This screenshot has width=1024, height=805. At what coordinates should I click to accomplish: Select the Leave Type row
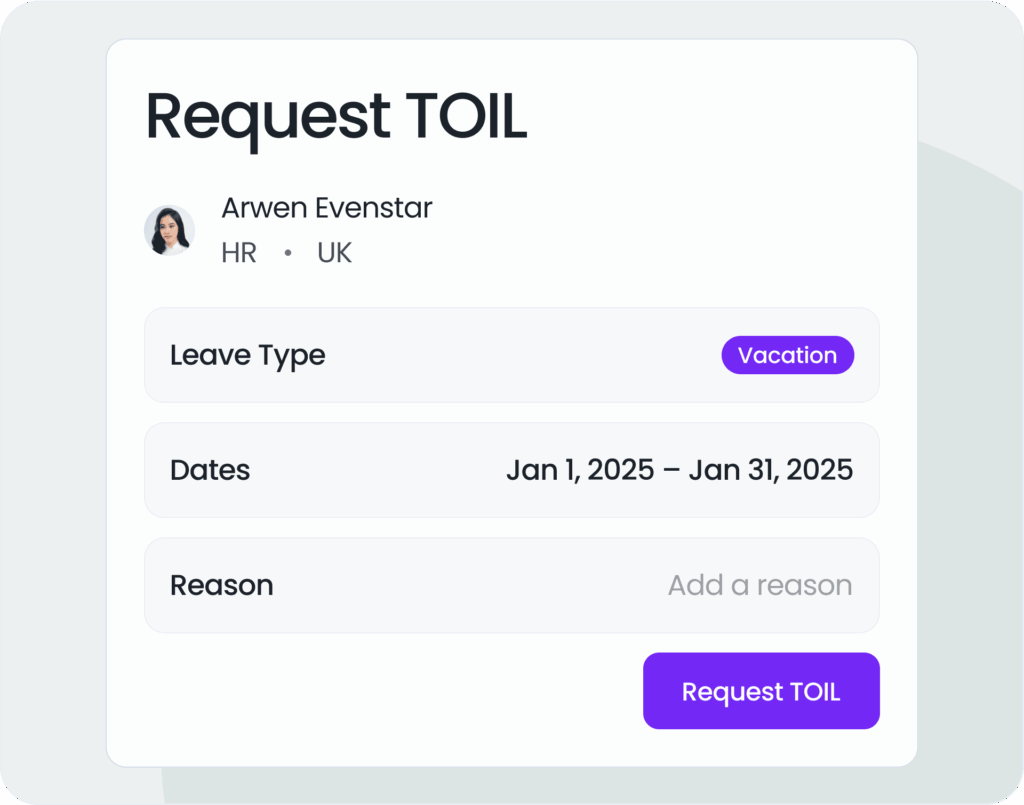pyautogui.click(x=511, y=355)
